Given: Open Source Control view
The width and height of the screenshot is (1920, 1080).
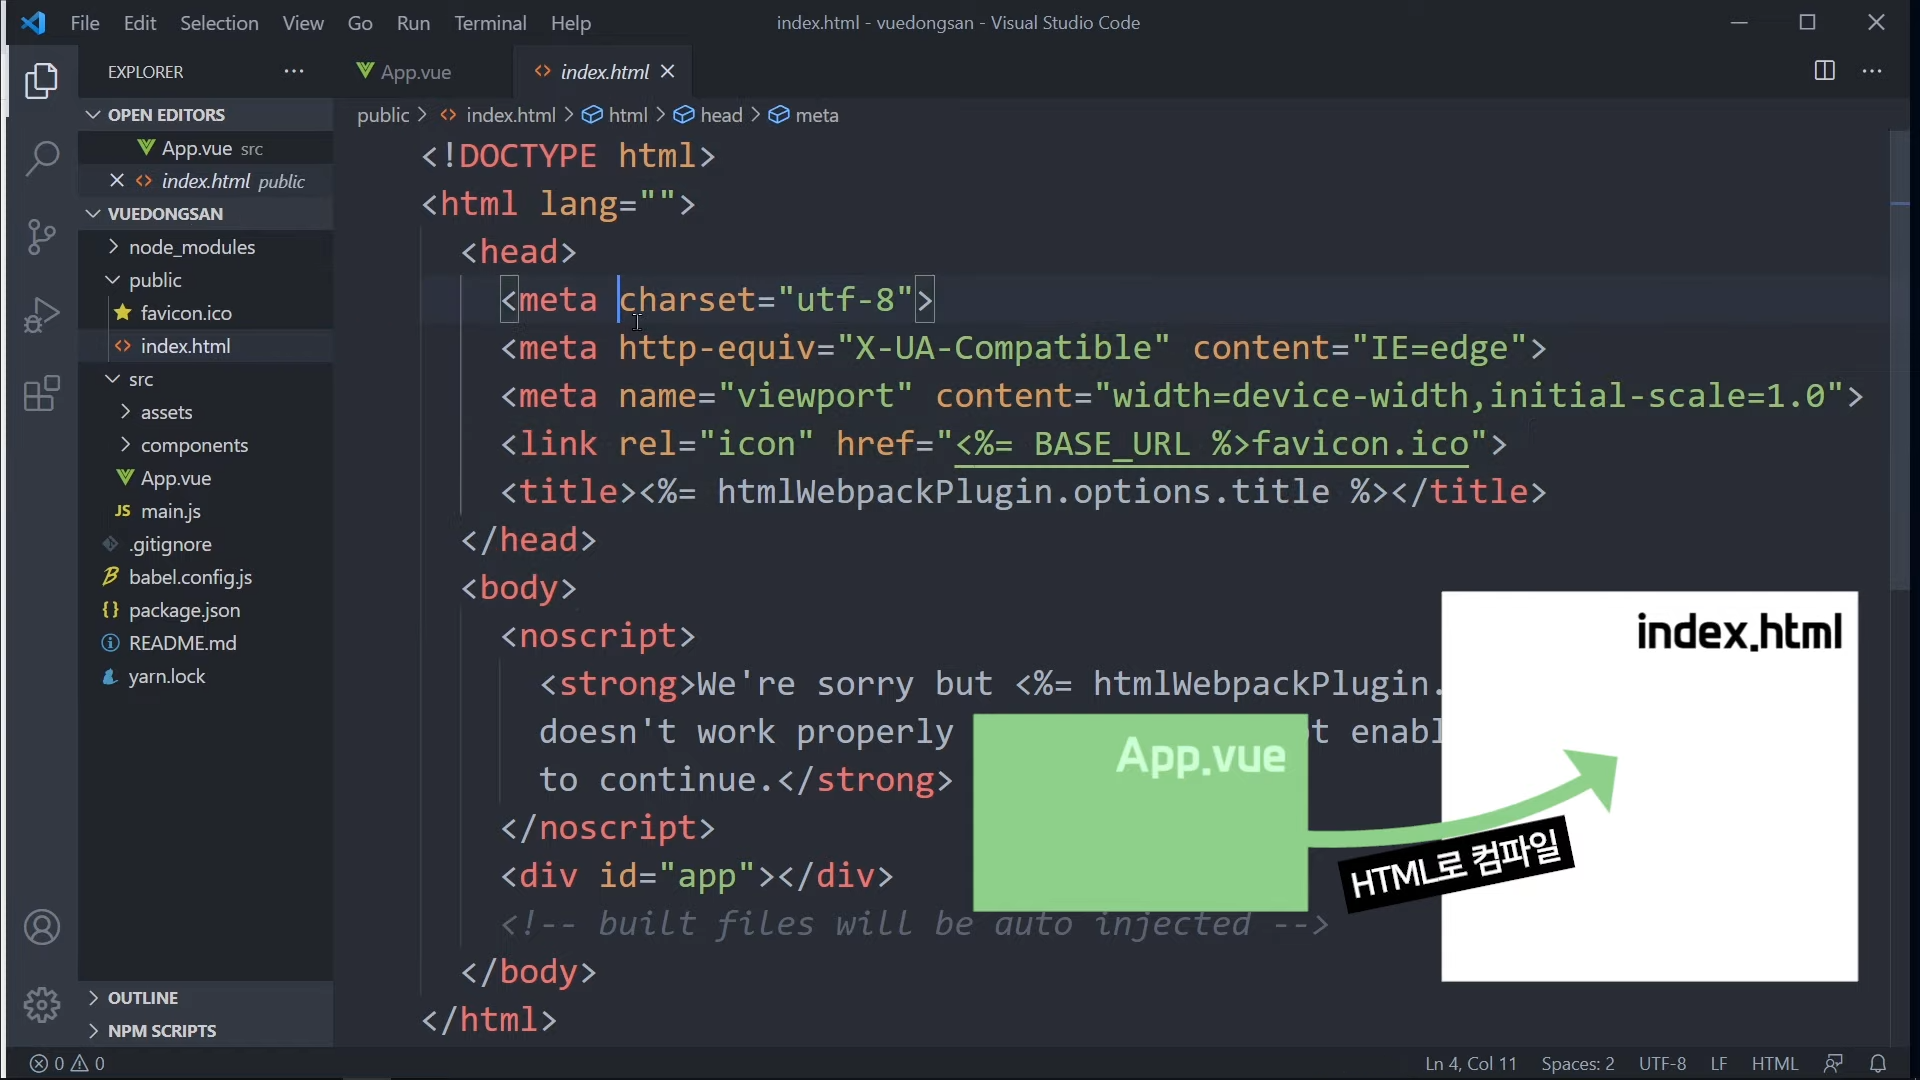Looking at the screenshot, I should pyautogui.click(x=42, y=237).
